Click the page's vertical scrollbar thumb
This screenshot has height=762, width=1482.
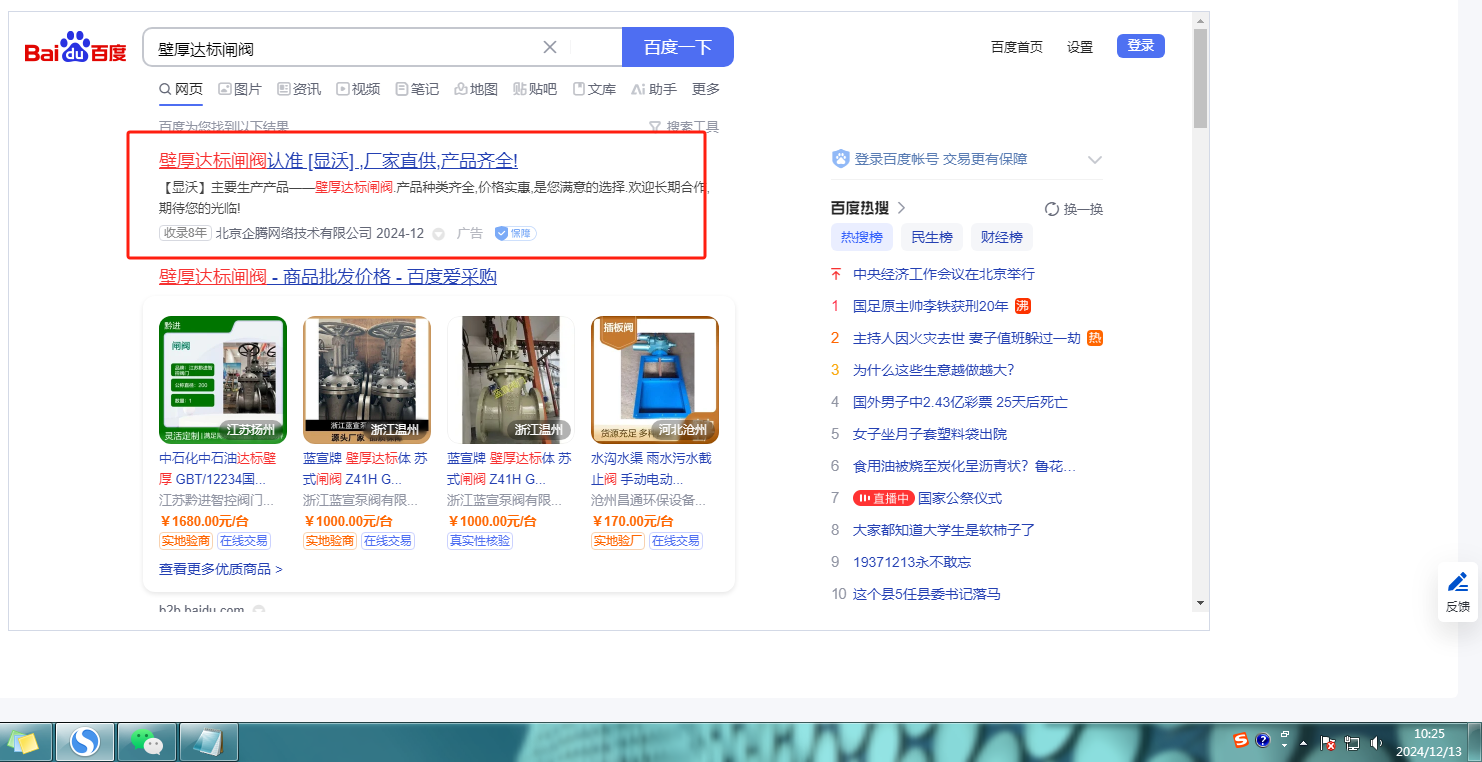[1200, 78]
